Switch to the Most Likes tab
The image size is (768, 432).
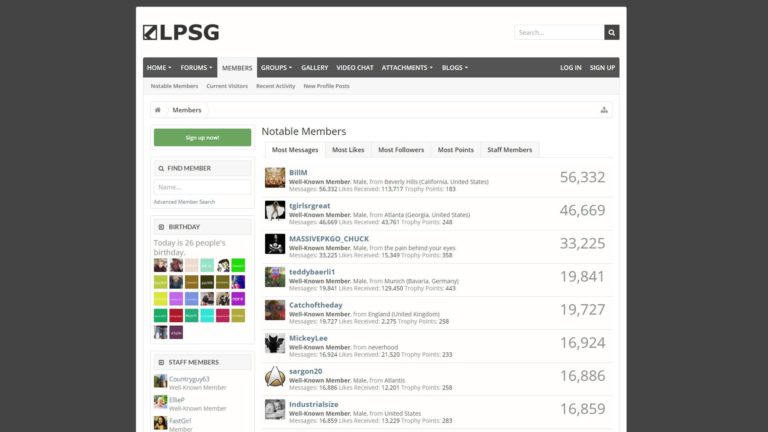tap(348, 150)
